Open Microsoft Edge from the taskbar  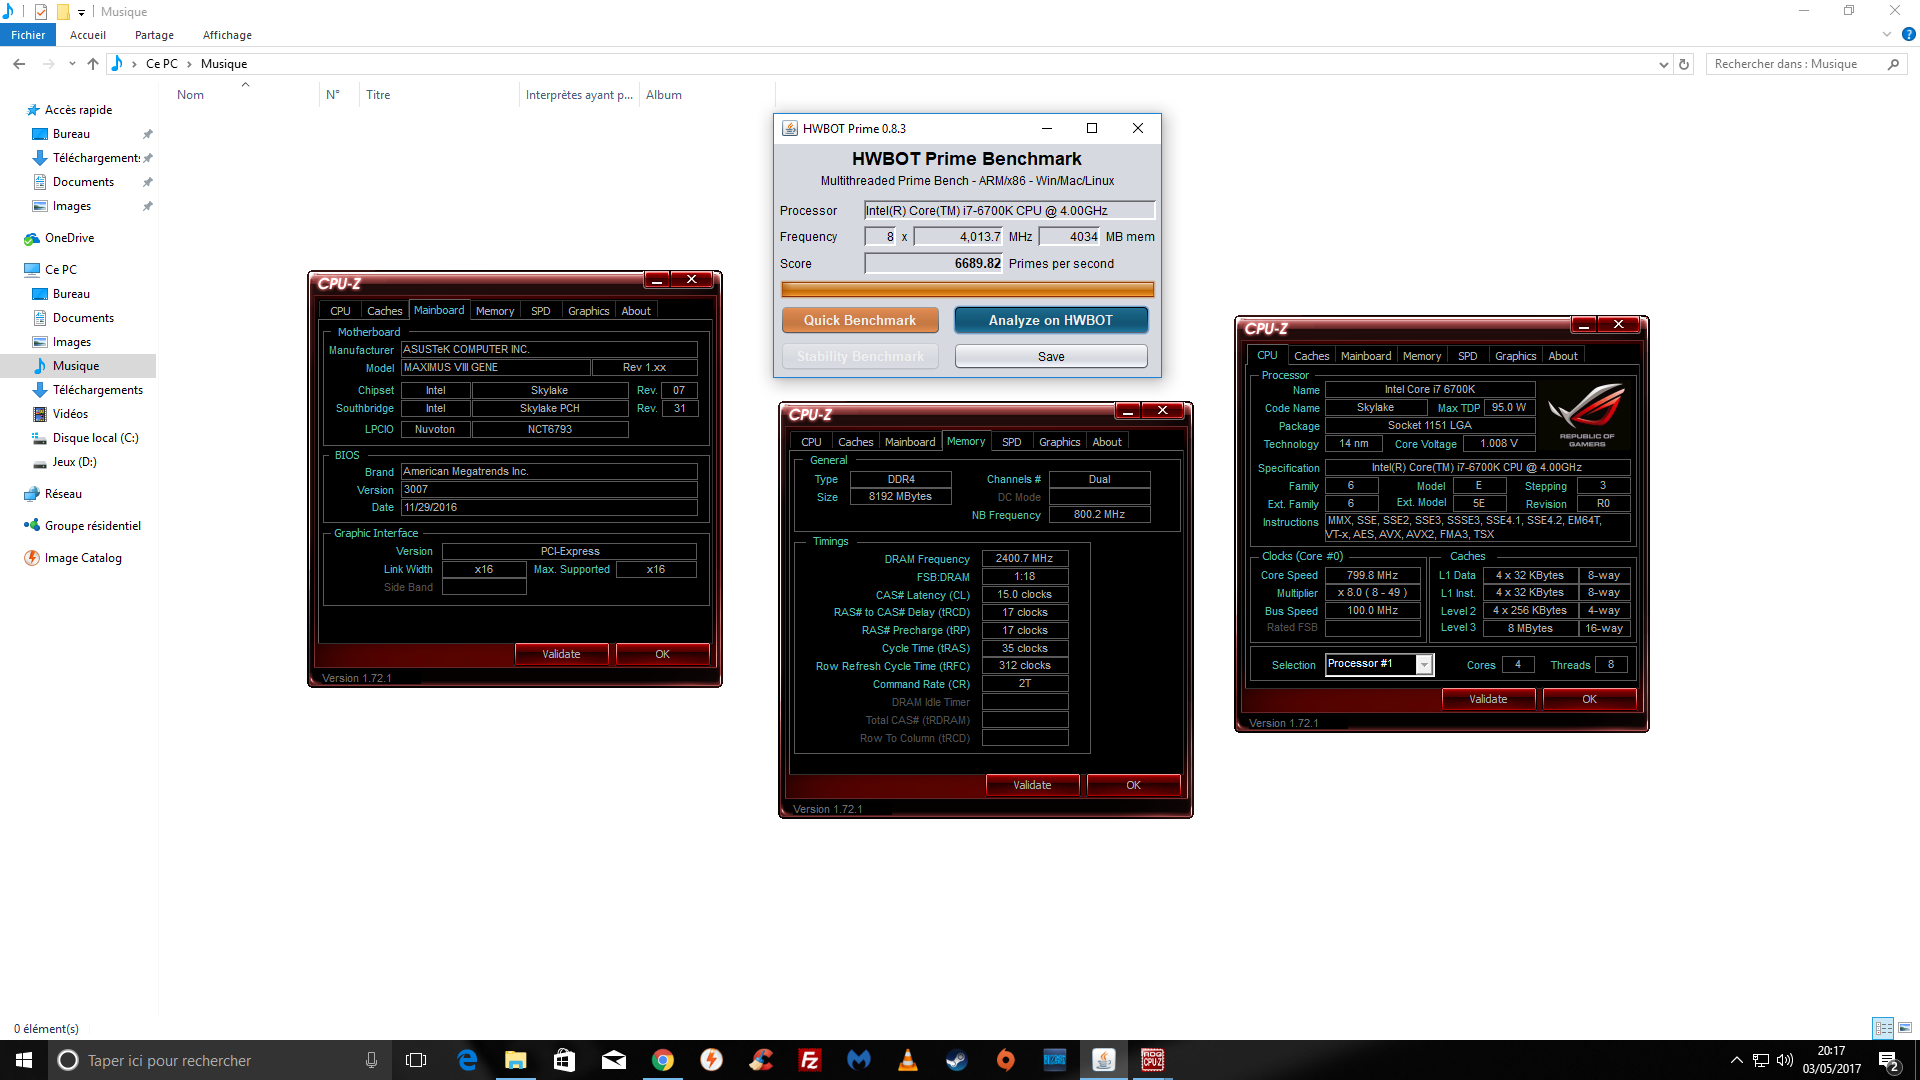(467, 1060)
